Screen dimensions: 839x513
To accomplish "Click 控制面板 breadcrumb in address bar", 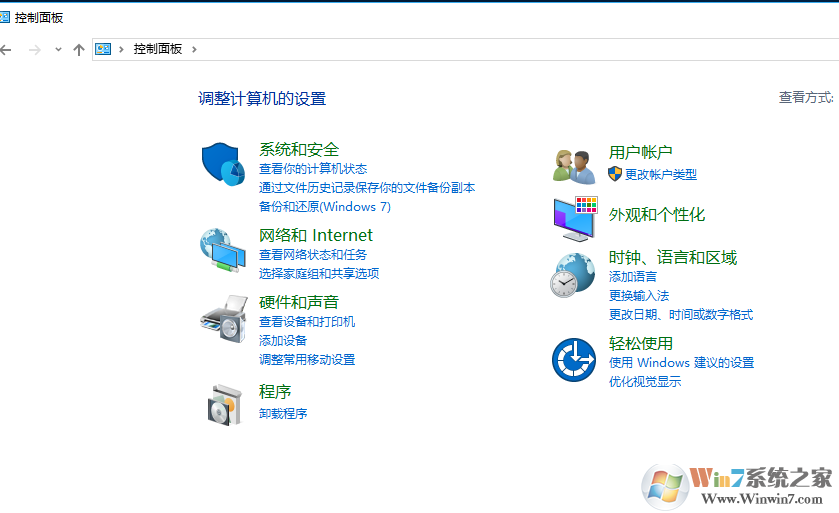I will pyautogui.click(x=158, y=49).
